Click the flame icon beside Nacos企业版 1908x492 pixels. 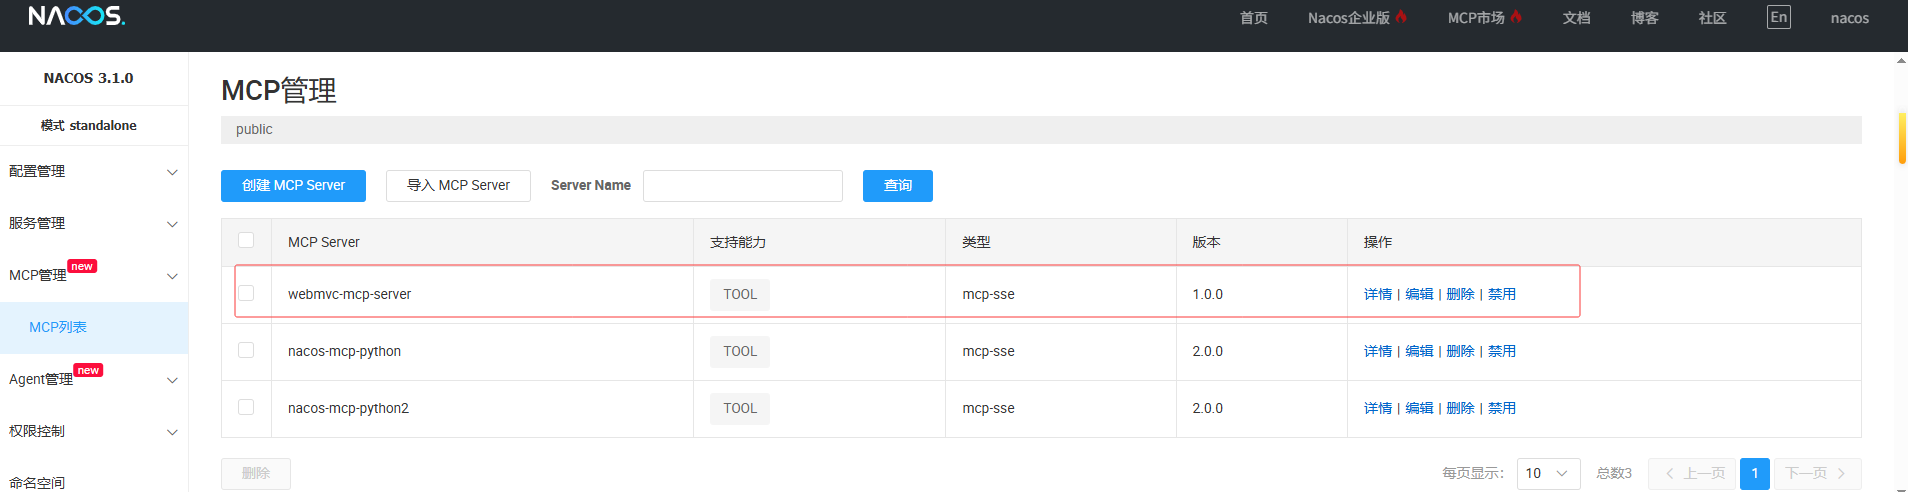(1401, 16)
